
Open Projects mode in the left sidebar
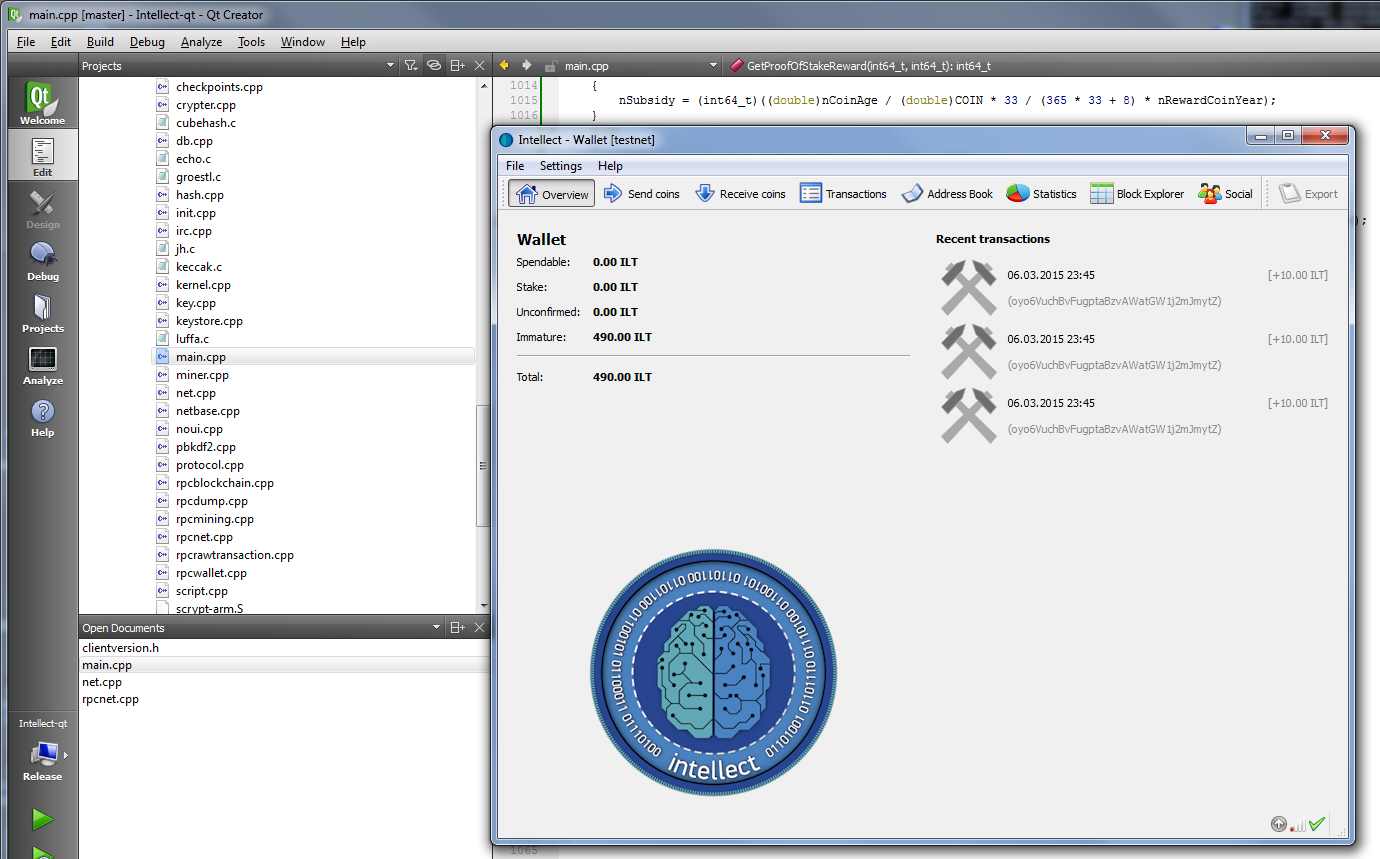(42, 311)
